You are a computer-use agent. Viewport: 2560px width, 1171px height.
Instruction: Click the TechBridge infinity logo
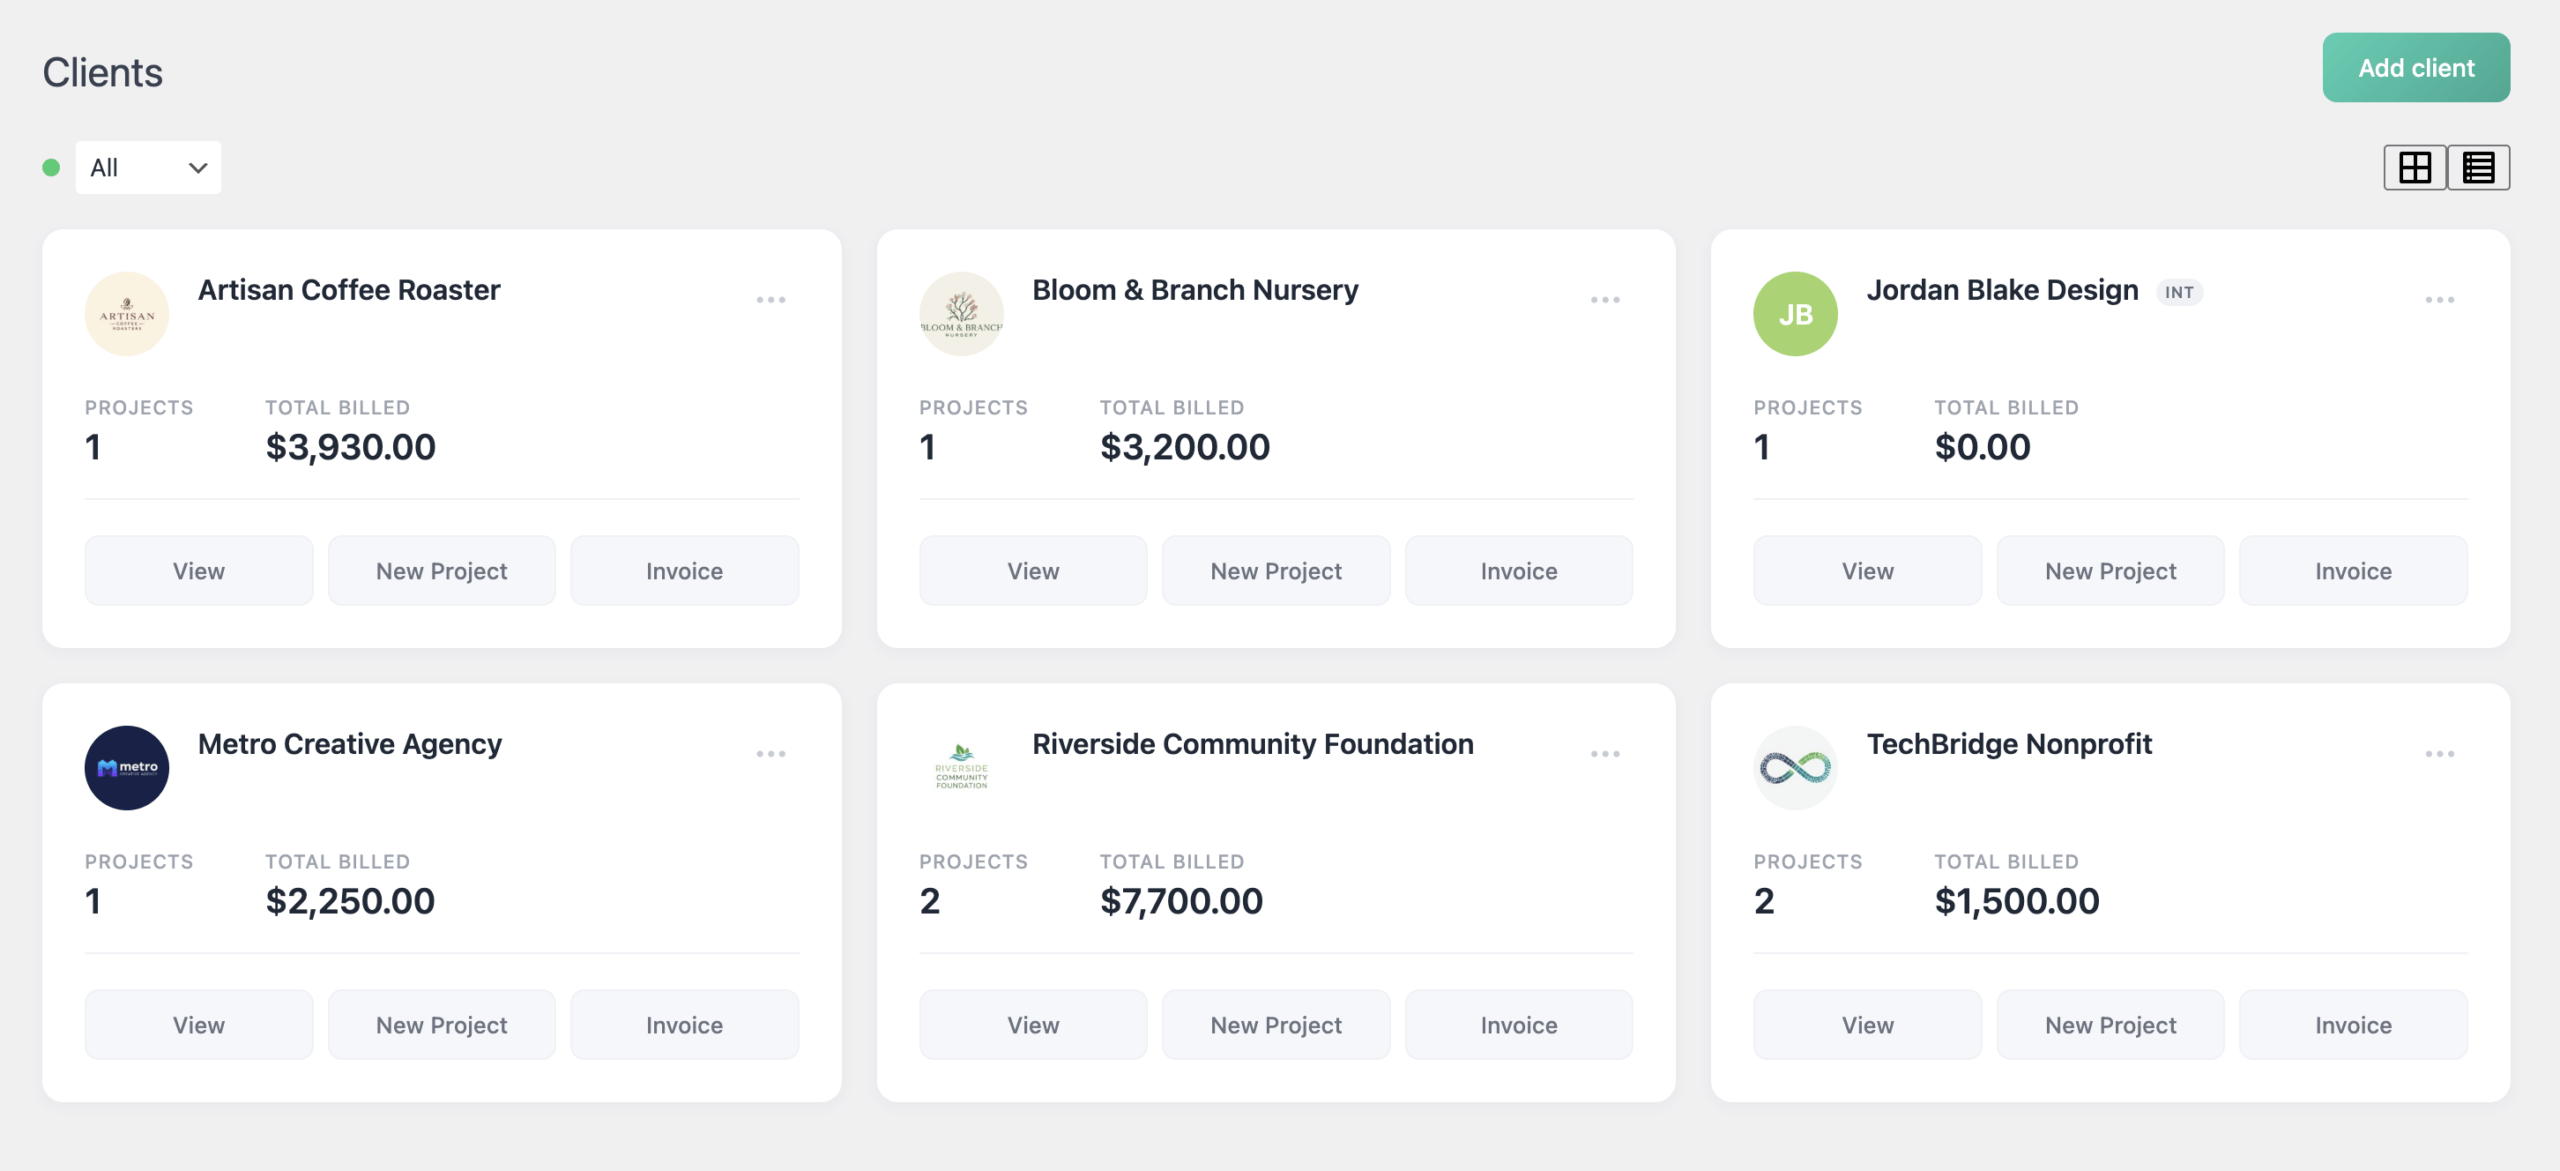[1795, 768]
